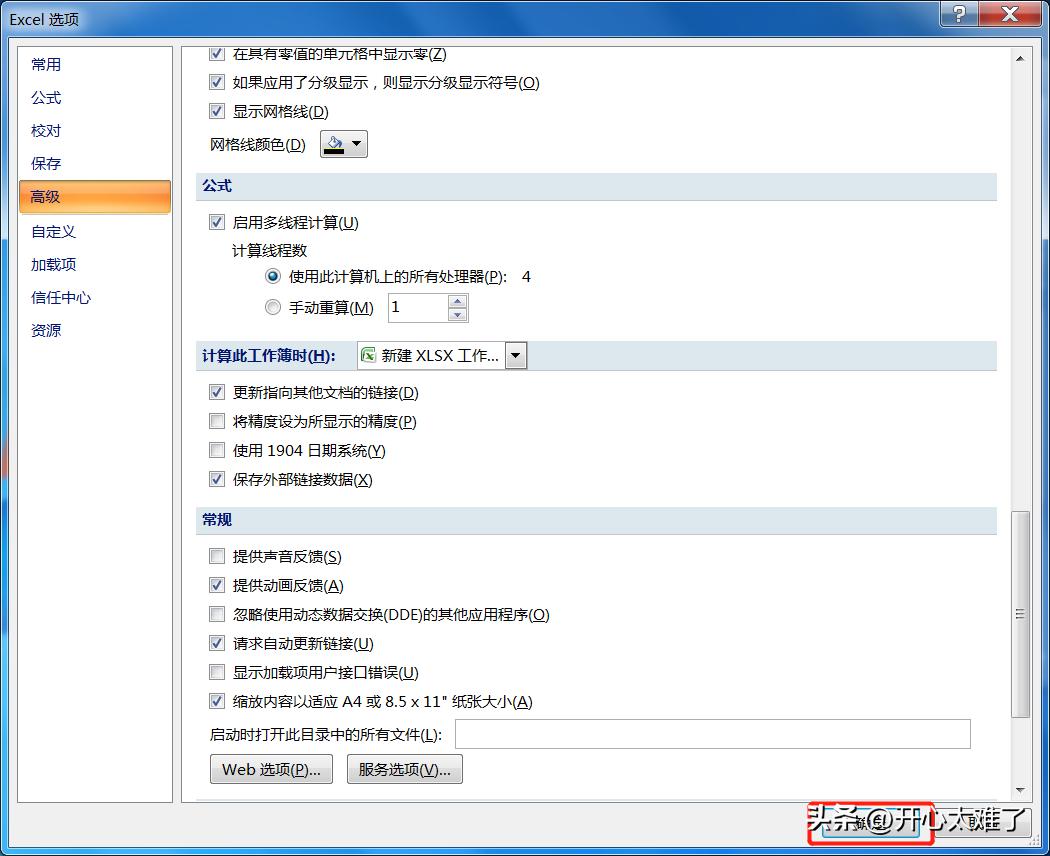Open 服务选项 dialog button
Screen dimensions: 1050x856
[404, 769]
